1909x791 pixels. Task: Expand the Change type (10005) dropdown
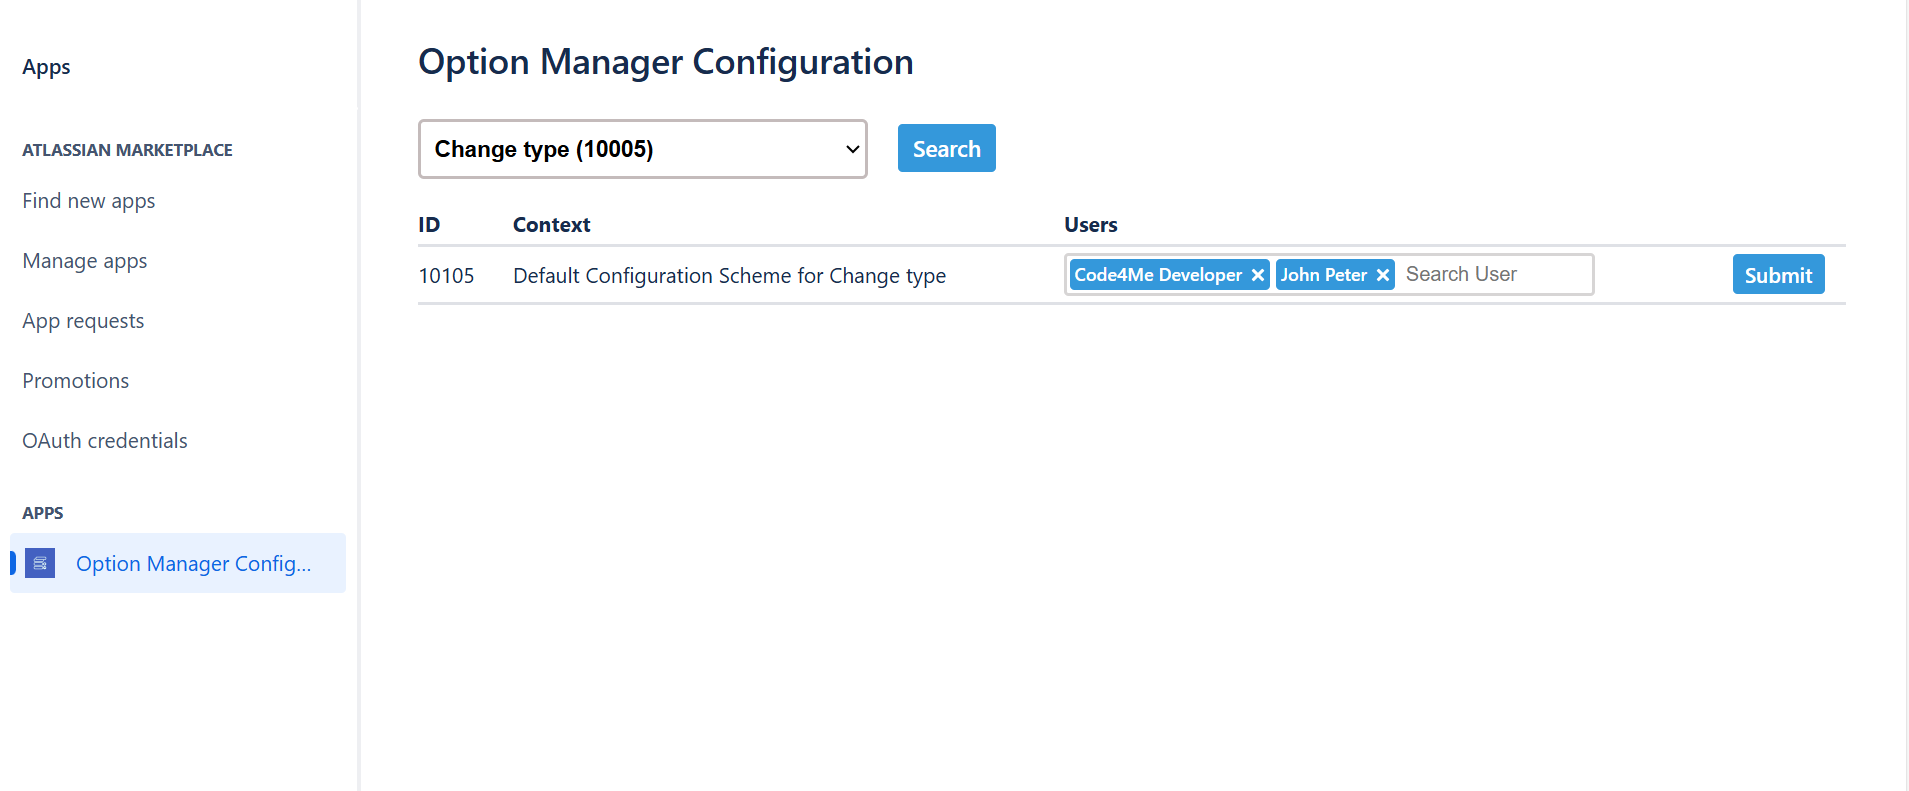click(x=642, y=149)
